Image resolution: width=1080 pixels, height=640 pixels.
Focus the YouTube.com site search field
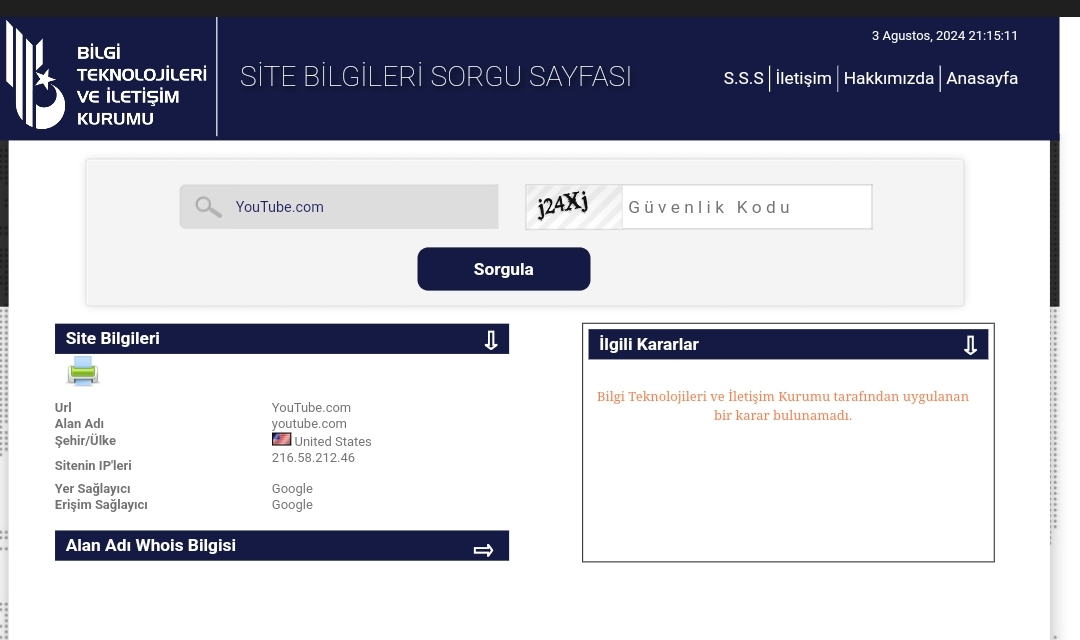point(339,207)
